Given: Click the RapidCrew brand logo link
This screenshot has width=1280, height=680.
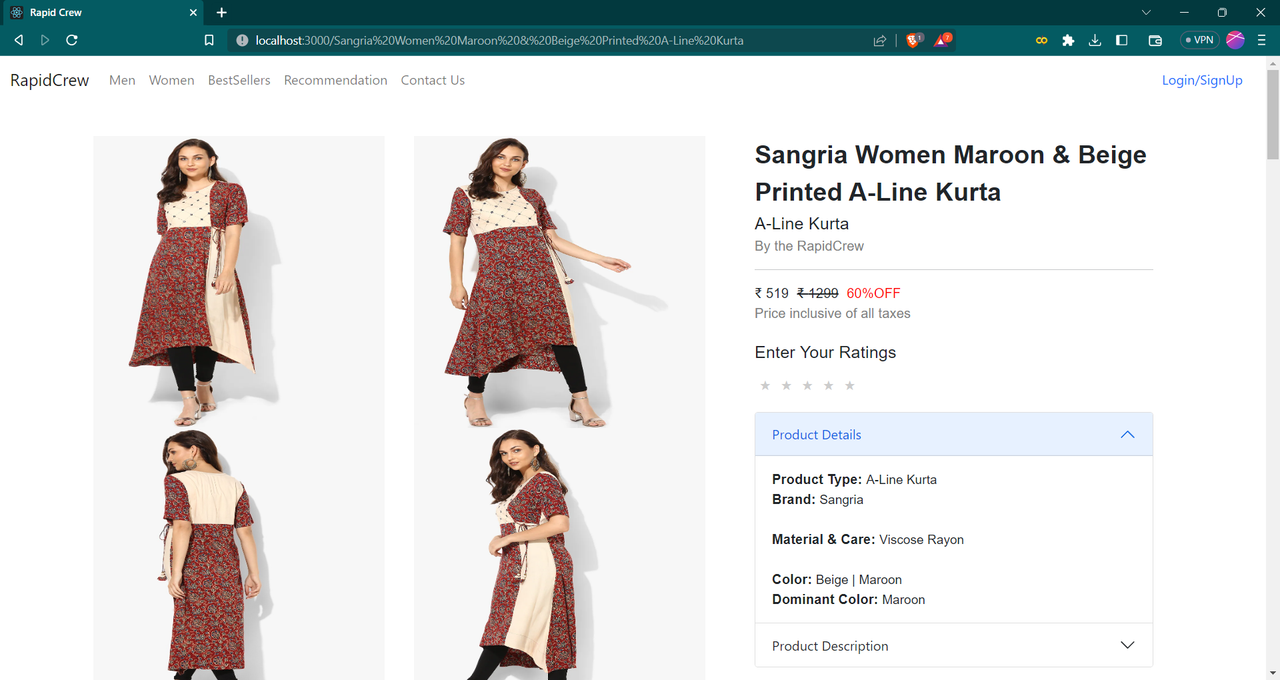Looking at the screenshot, I should (x=50, y=80).
